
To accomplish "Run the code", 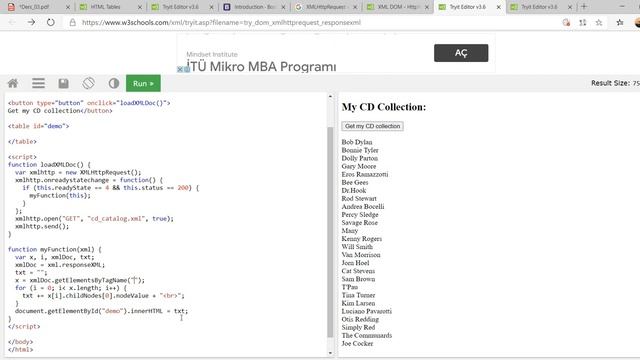I will pos(143,83).
